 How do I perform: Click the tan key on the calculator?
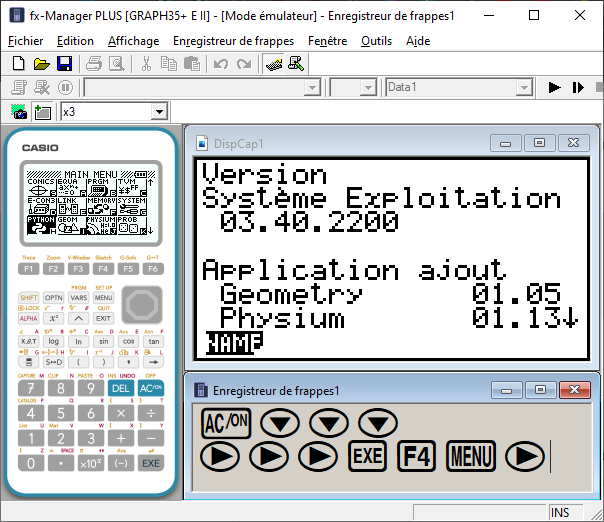coord(154,341)
